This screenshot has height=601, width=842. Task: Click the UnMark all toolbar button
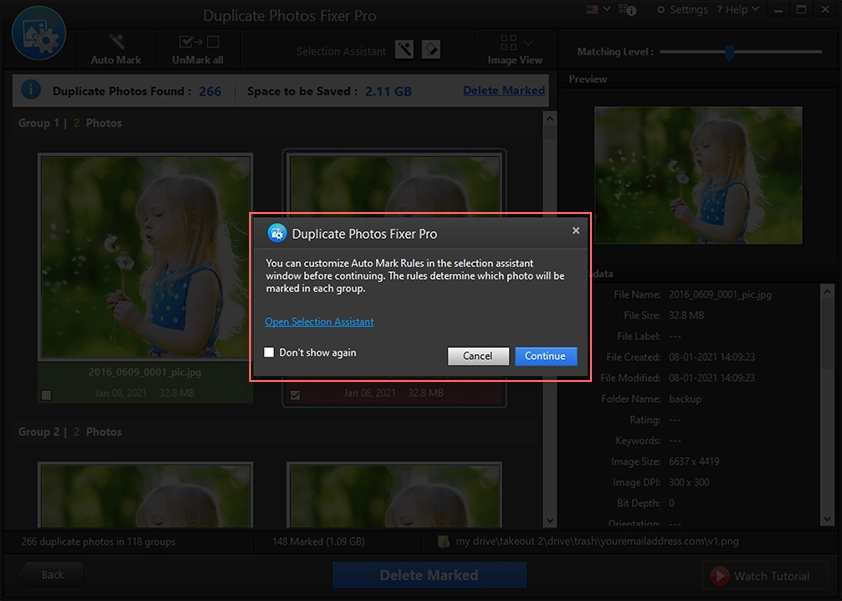click(x=198, y=49)
